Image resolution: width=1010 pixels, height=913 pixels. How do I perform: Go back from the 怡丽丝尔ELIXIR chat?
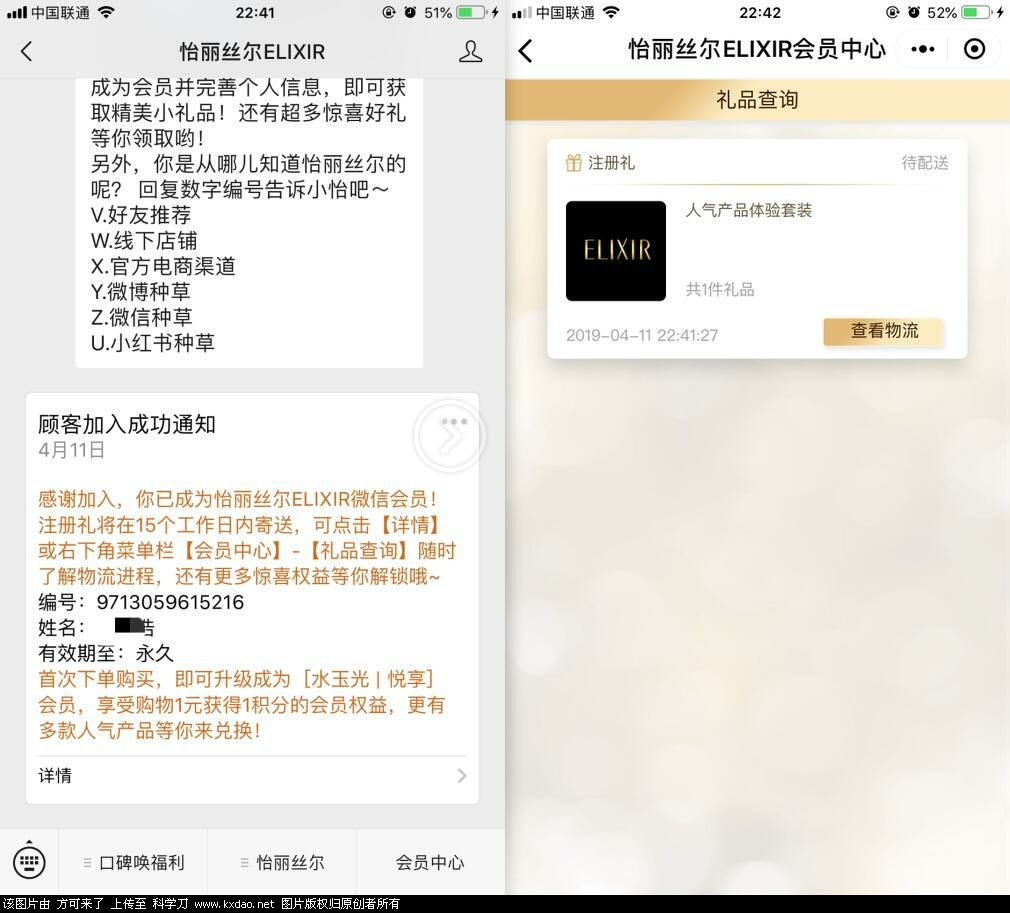click(x=26, y=52)
